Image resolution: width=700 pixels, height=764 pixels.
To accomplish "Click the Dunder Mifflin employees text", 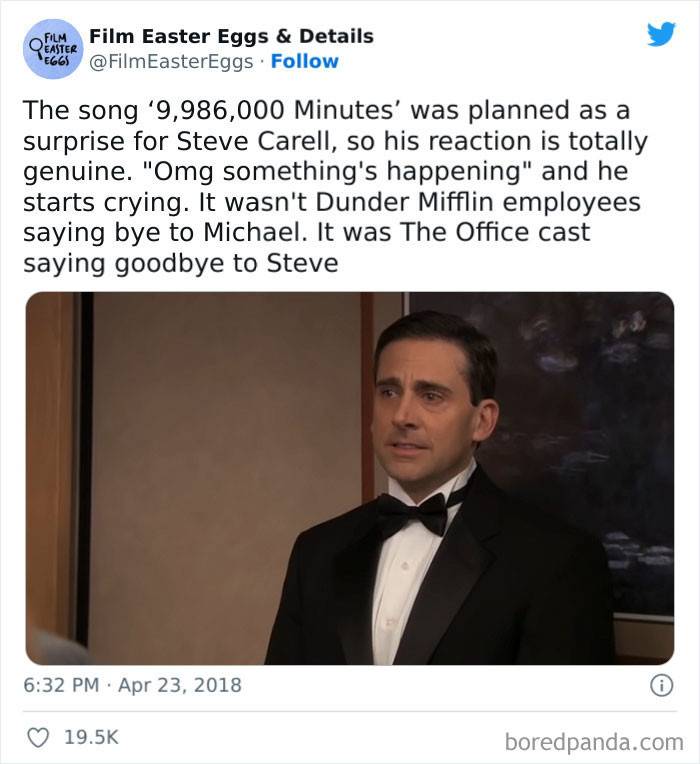I will point(478,202).
